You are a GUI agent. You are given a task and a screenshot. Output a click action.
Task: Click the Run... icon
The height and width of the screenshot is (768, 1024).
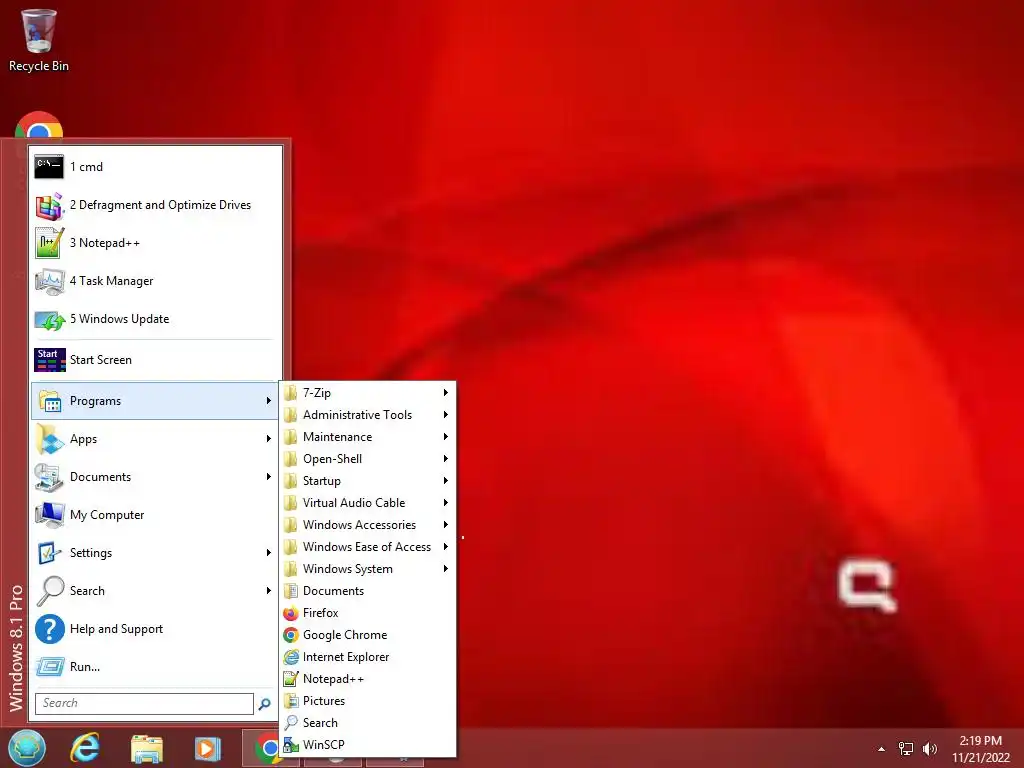coord(49,667)
